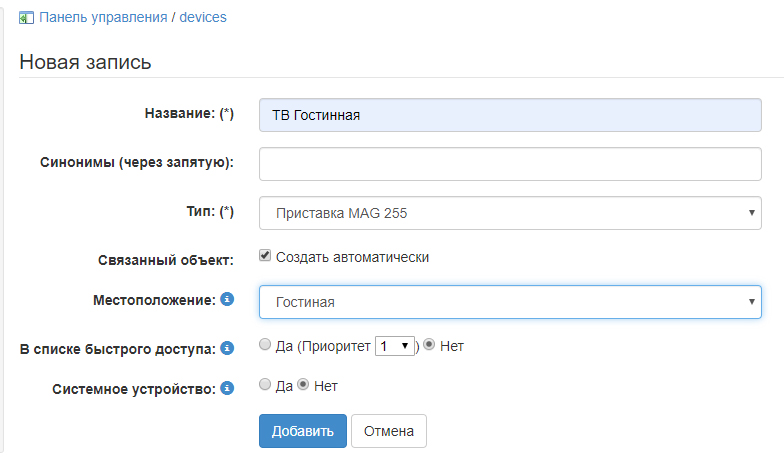The width and height of the screenshot is (784, 456).
Task: Open the Приоритет number dropdown
Action: [x=395, y=346]
